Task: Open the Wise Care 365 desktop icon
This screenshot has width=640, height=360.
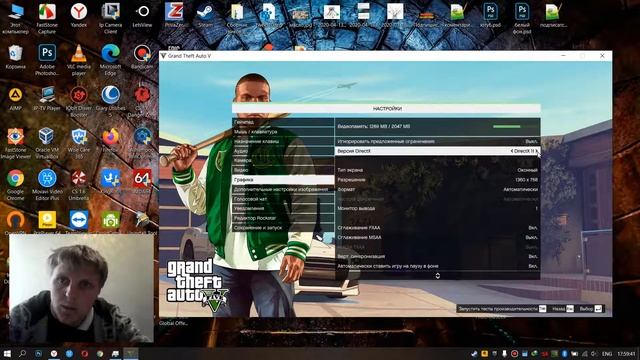Action: point(79,143)
